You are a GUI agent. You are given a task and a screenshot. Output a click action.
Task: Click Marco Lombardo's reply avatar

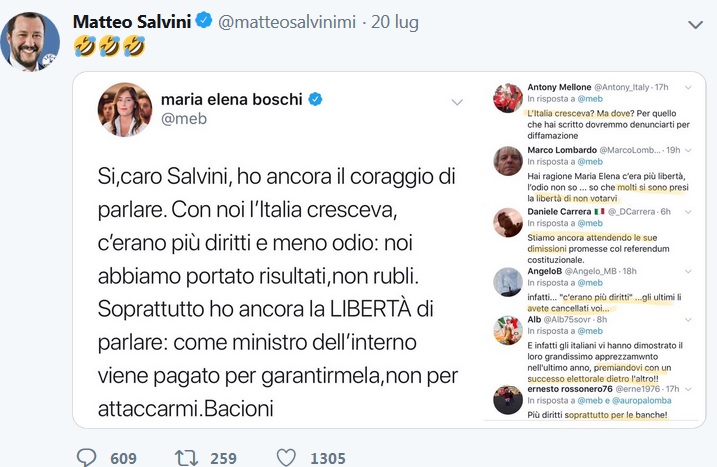509,159
